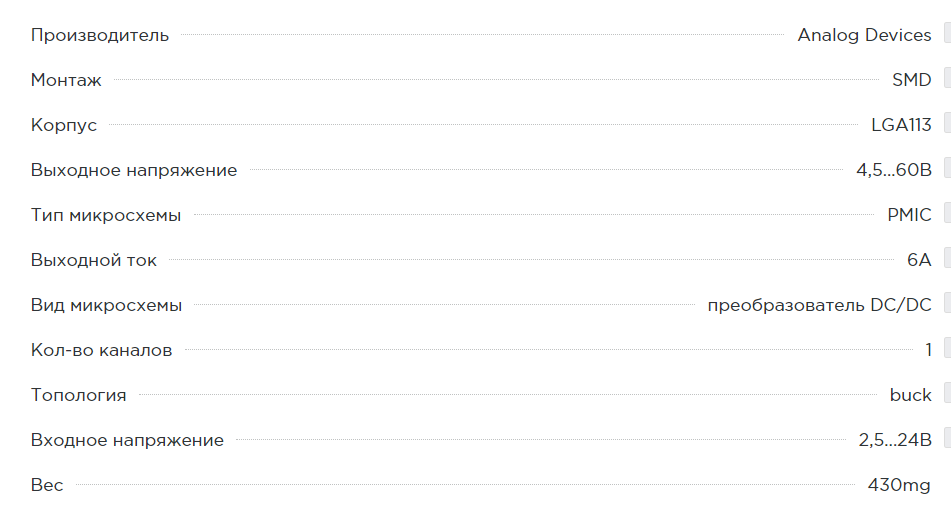
Task: Click the LGA113 package value
Action: 901,125
